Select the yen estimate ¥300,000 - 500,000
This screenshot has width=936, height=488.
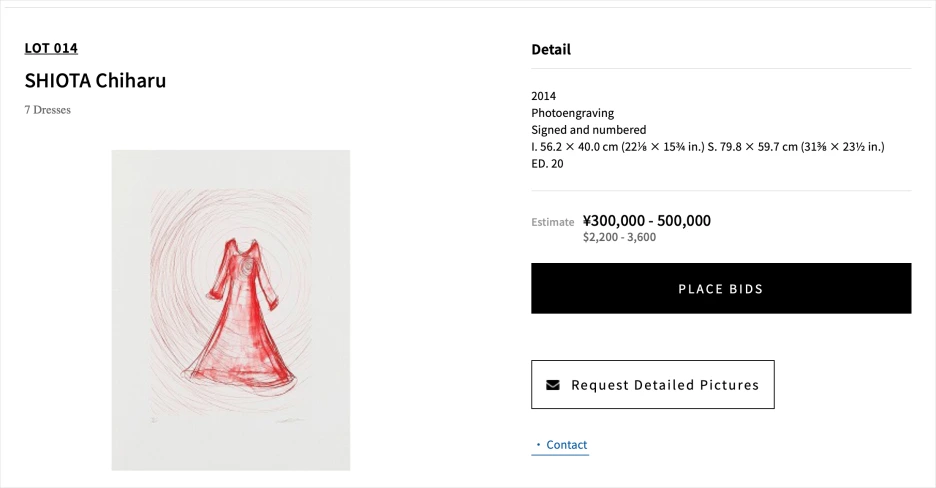tap(646, 221)
